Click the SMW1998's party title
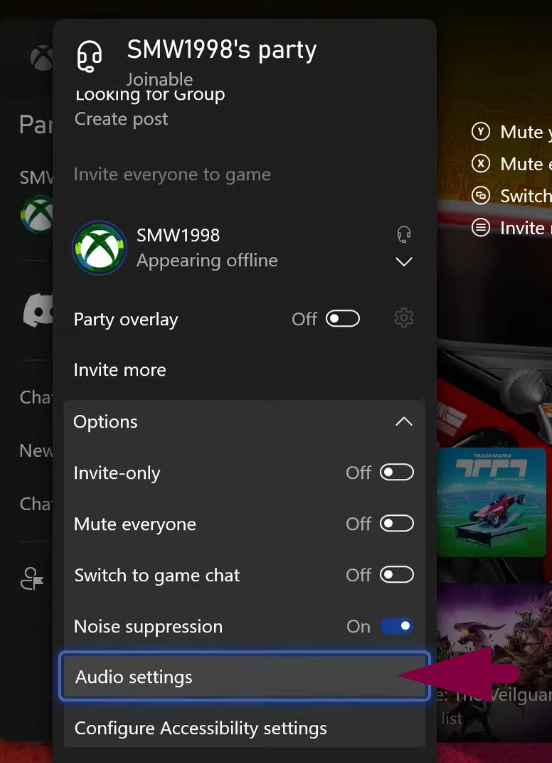Screen dimensions: 552x763 pyautogui.click(x=222, y=50)
